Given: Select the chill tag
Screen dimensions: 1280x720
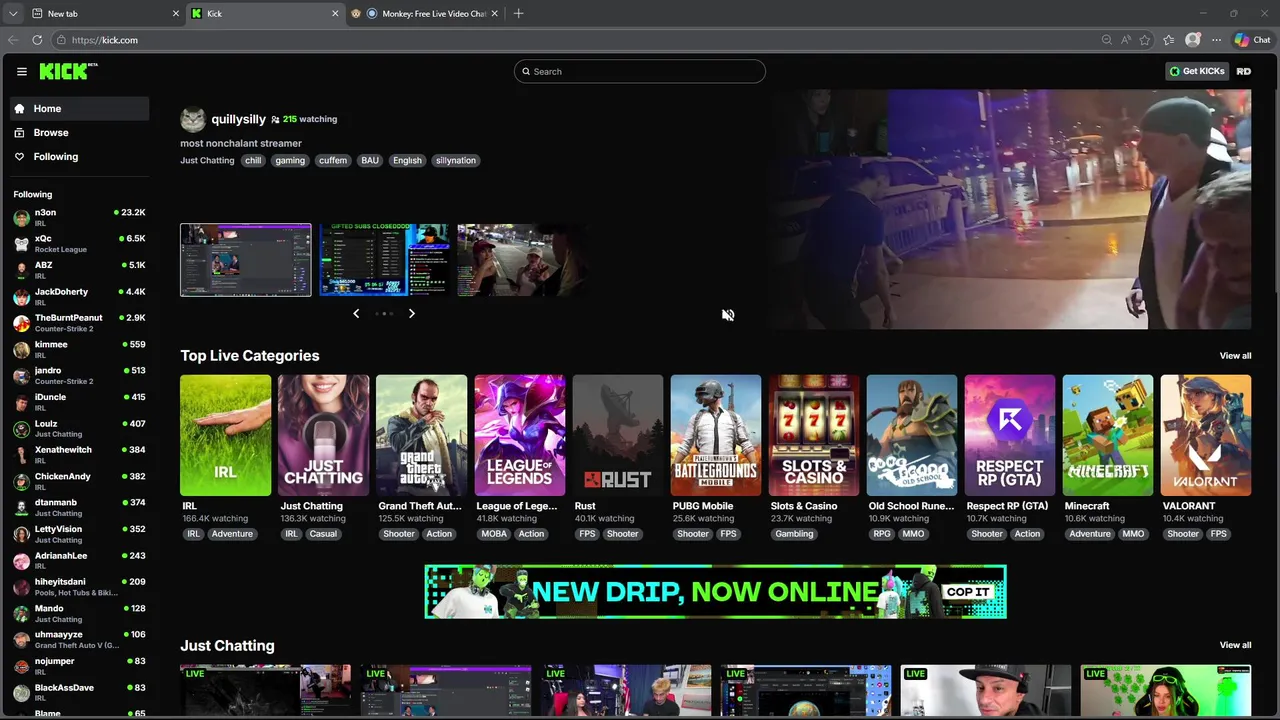Looking at the screenshot, I should (253, 160).
